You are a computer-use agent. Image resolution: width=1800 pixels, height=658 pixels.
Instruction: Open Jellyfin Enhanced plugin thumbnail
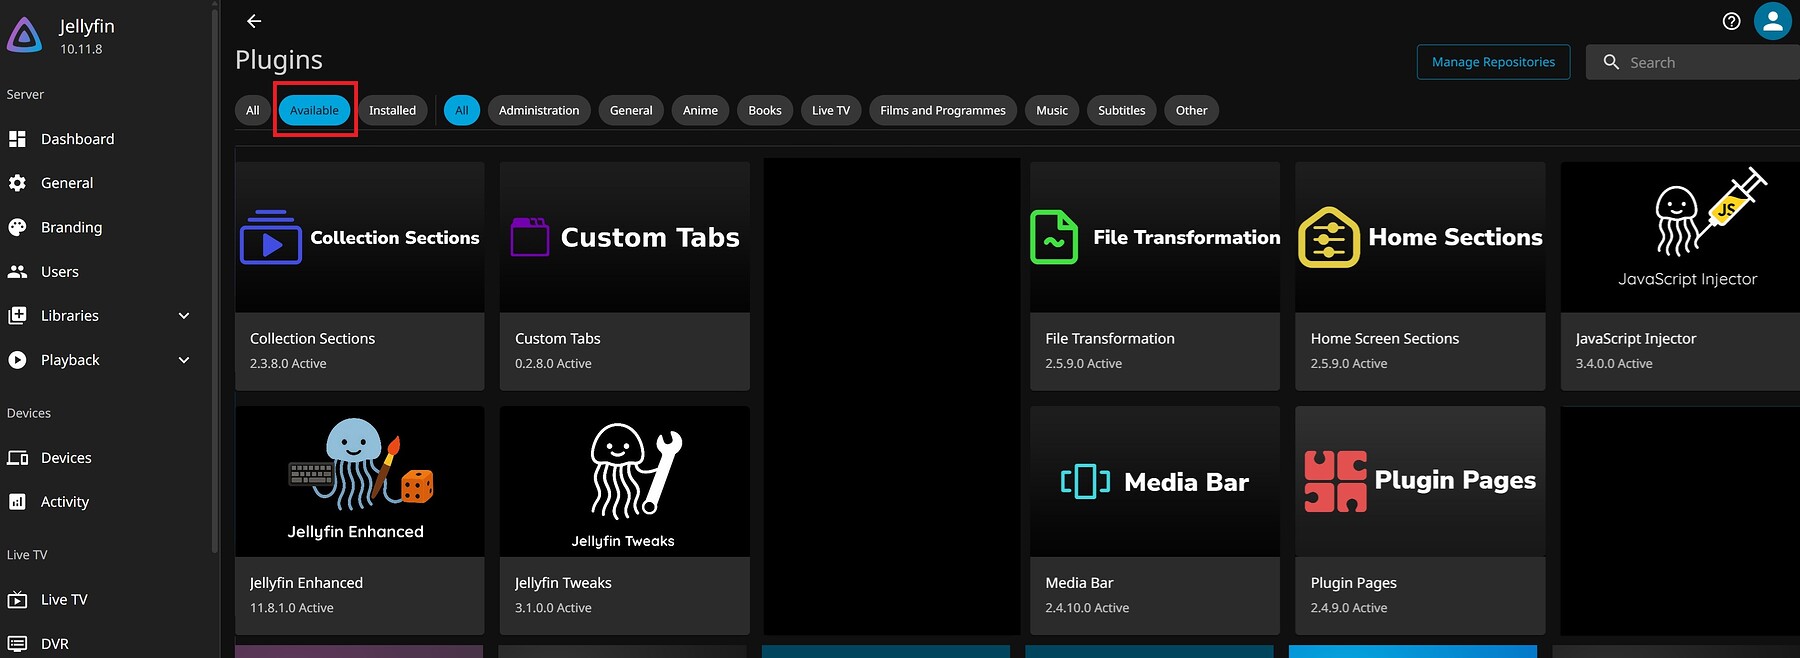pyautogui.click(x=360, y=481)
